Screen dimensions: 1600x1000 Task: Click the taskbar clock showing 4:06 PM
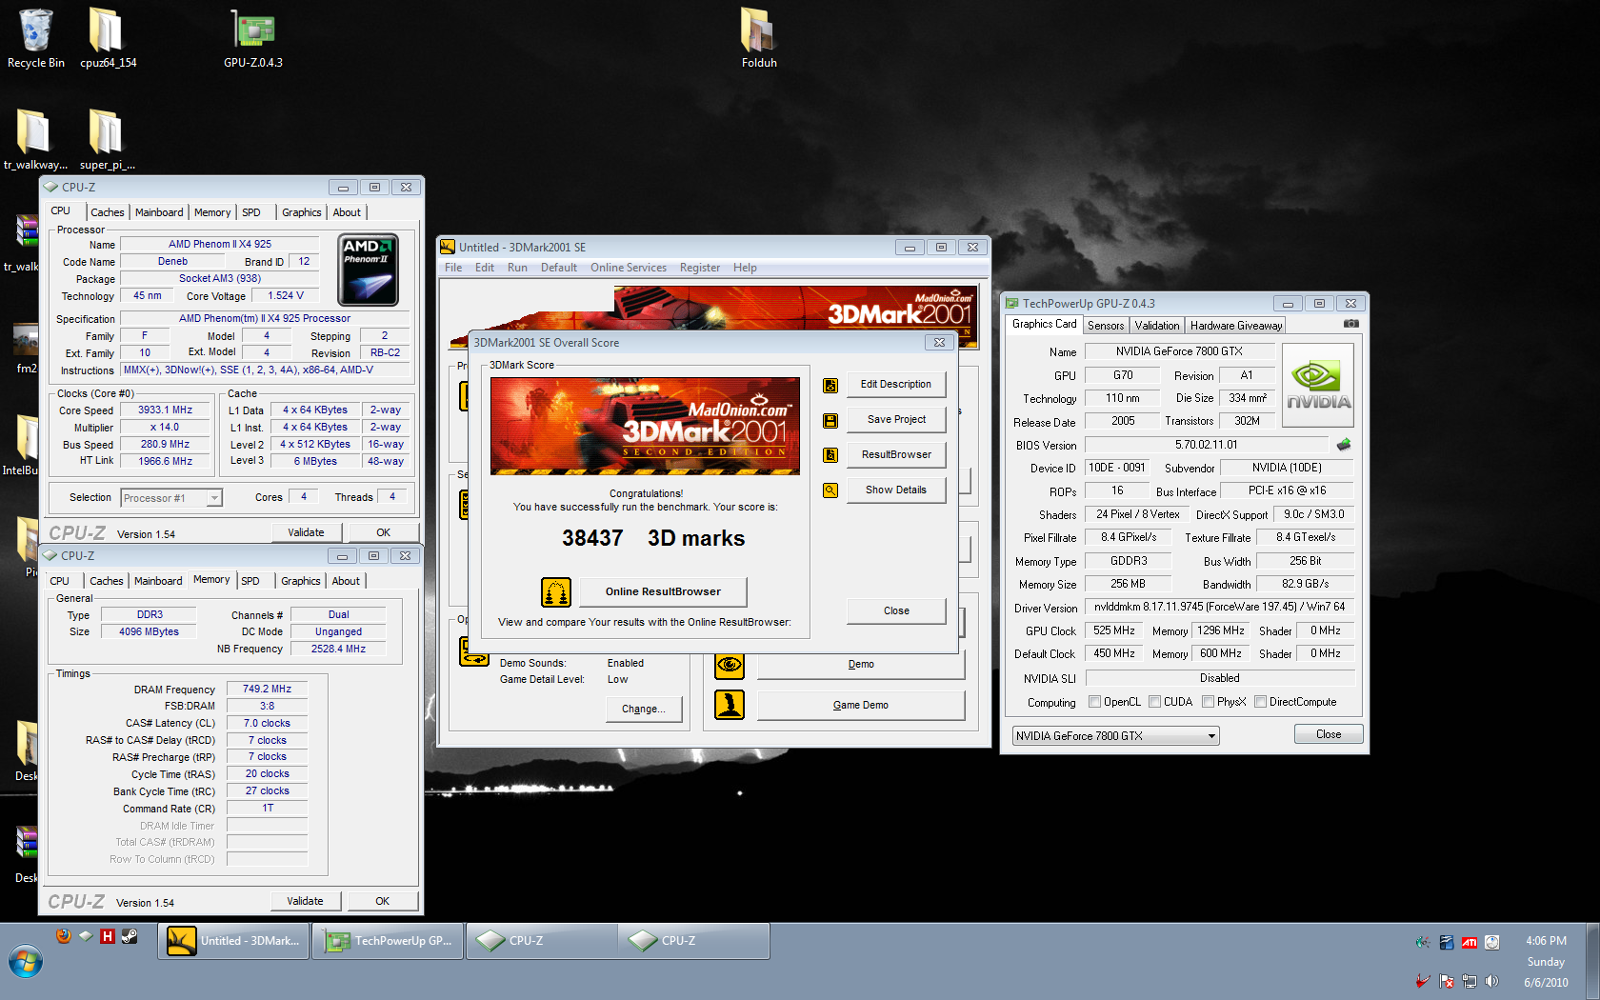(1546, 941)
